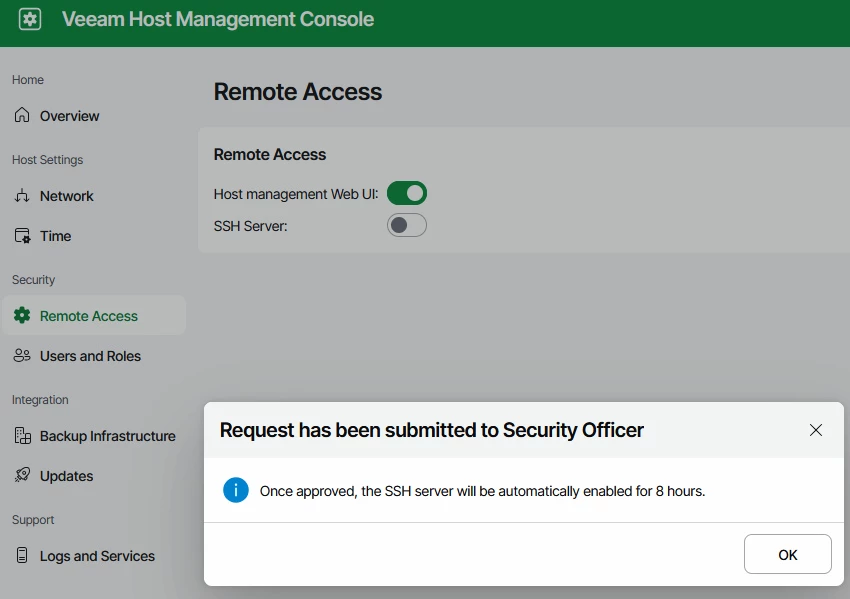The width and height of the screenshot is (850, 599).
Task: Close the Security Officer request dialog
Action: tap(816, 430)
